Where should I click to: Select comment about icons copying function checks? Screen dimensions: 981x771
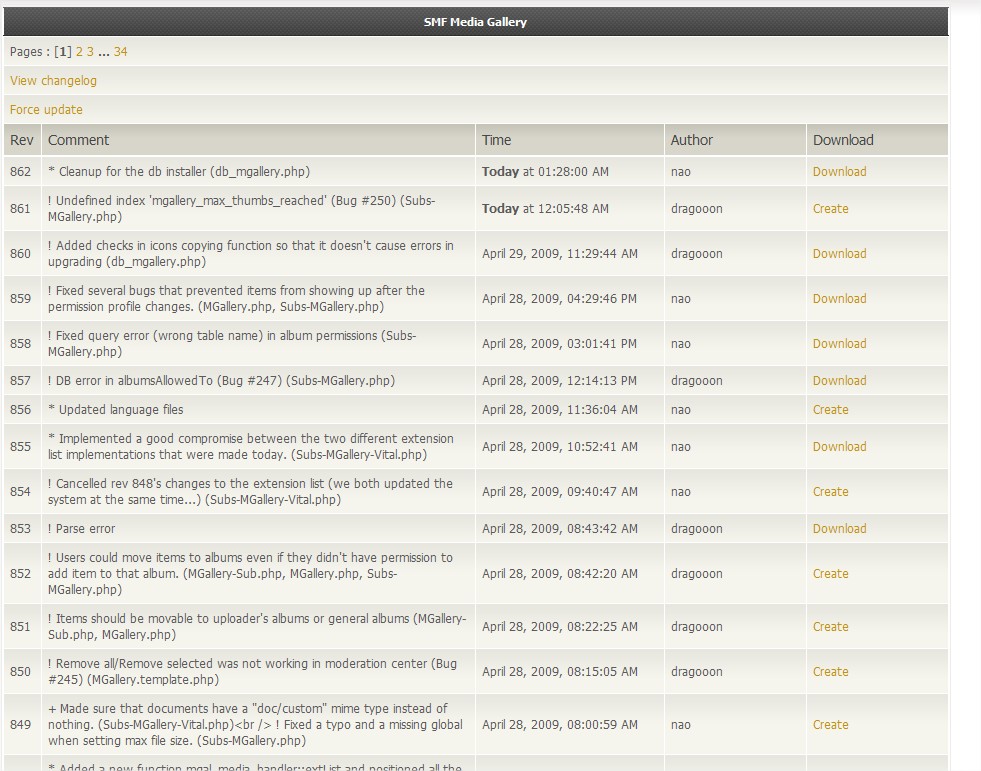(251, 253)
